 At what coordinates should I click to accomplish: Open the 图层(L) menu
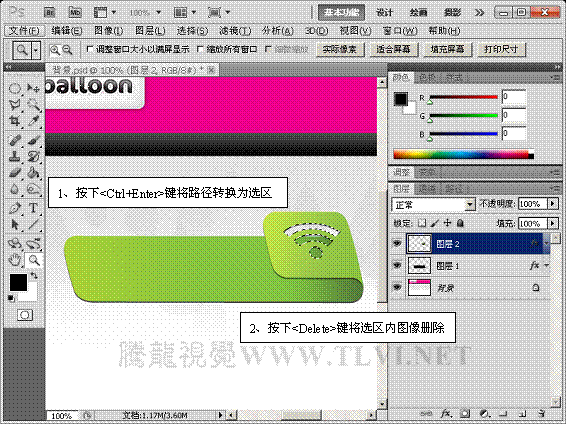pyautogui.click(x=150, y=31)
